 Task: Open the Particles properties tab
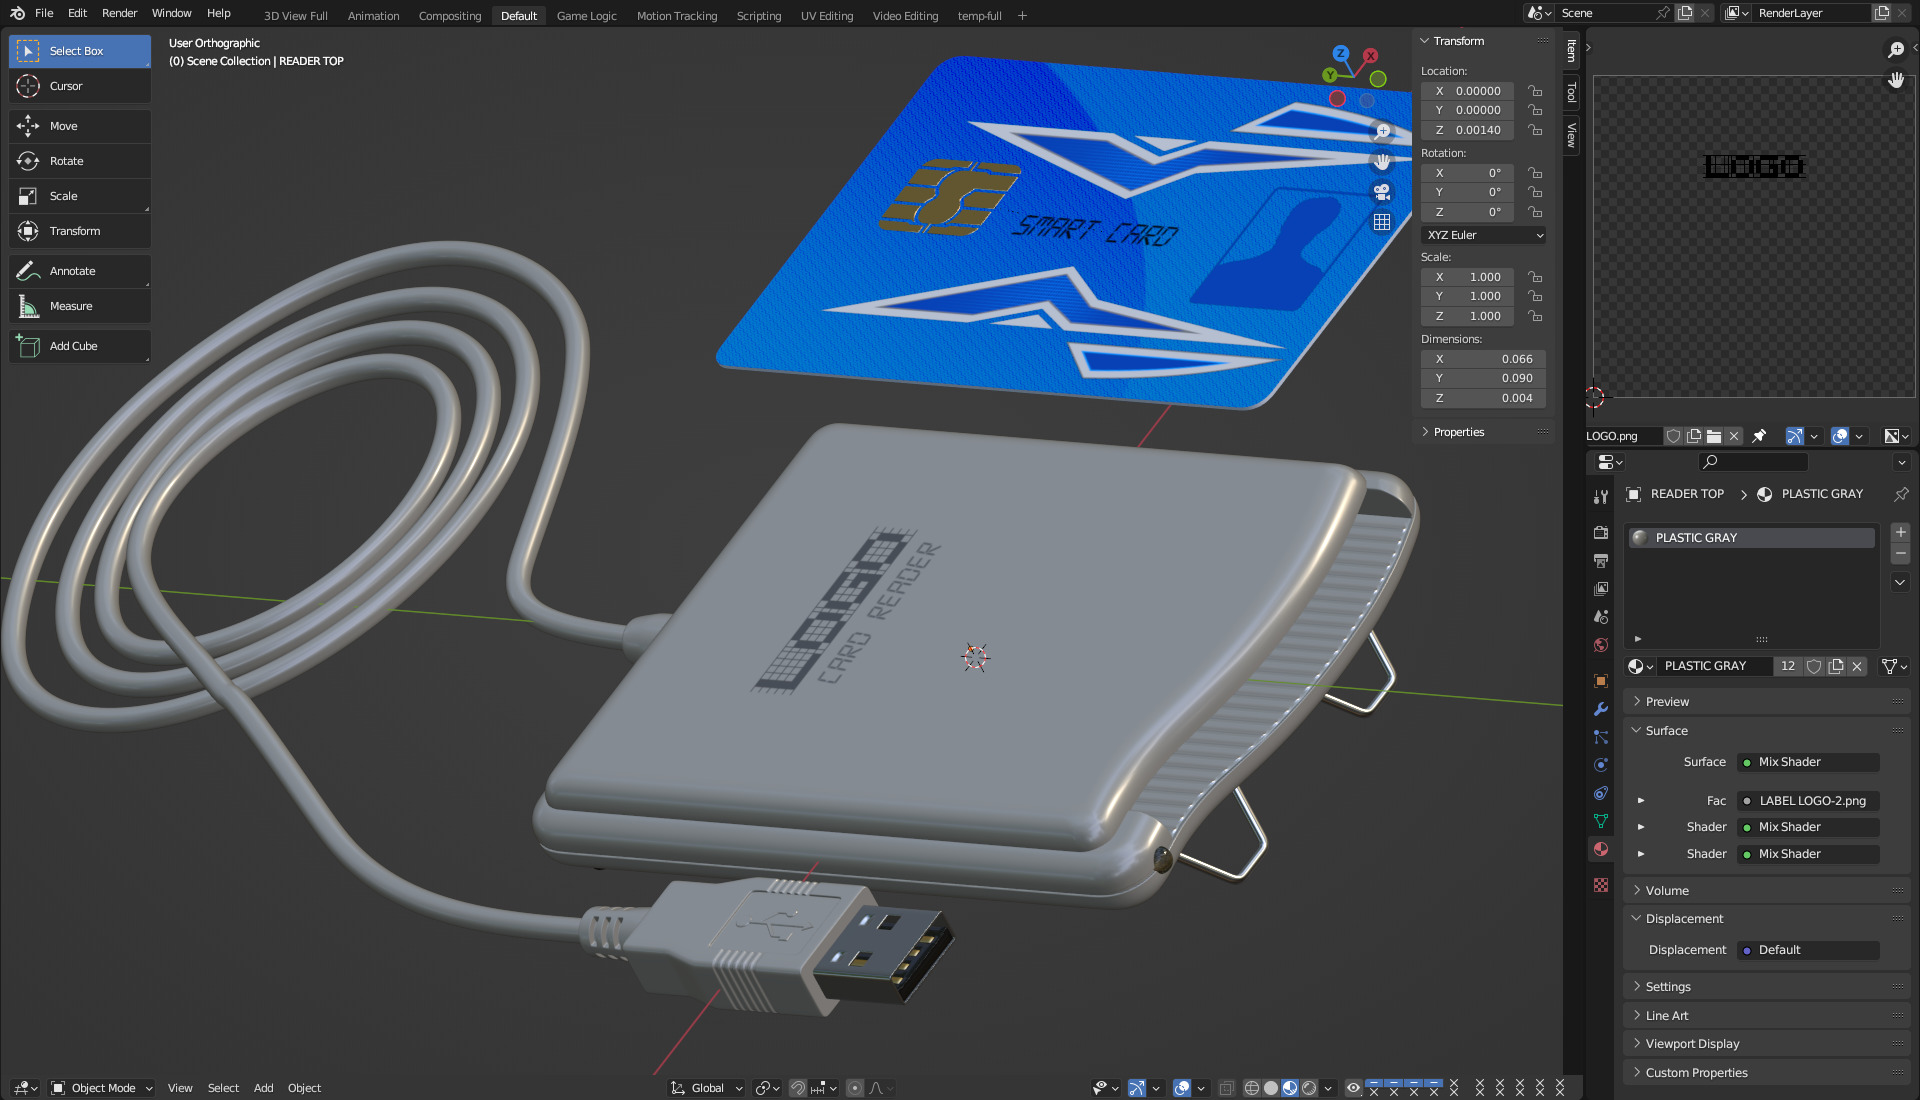click(x=1601, y=737)
